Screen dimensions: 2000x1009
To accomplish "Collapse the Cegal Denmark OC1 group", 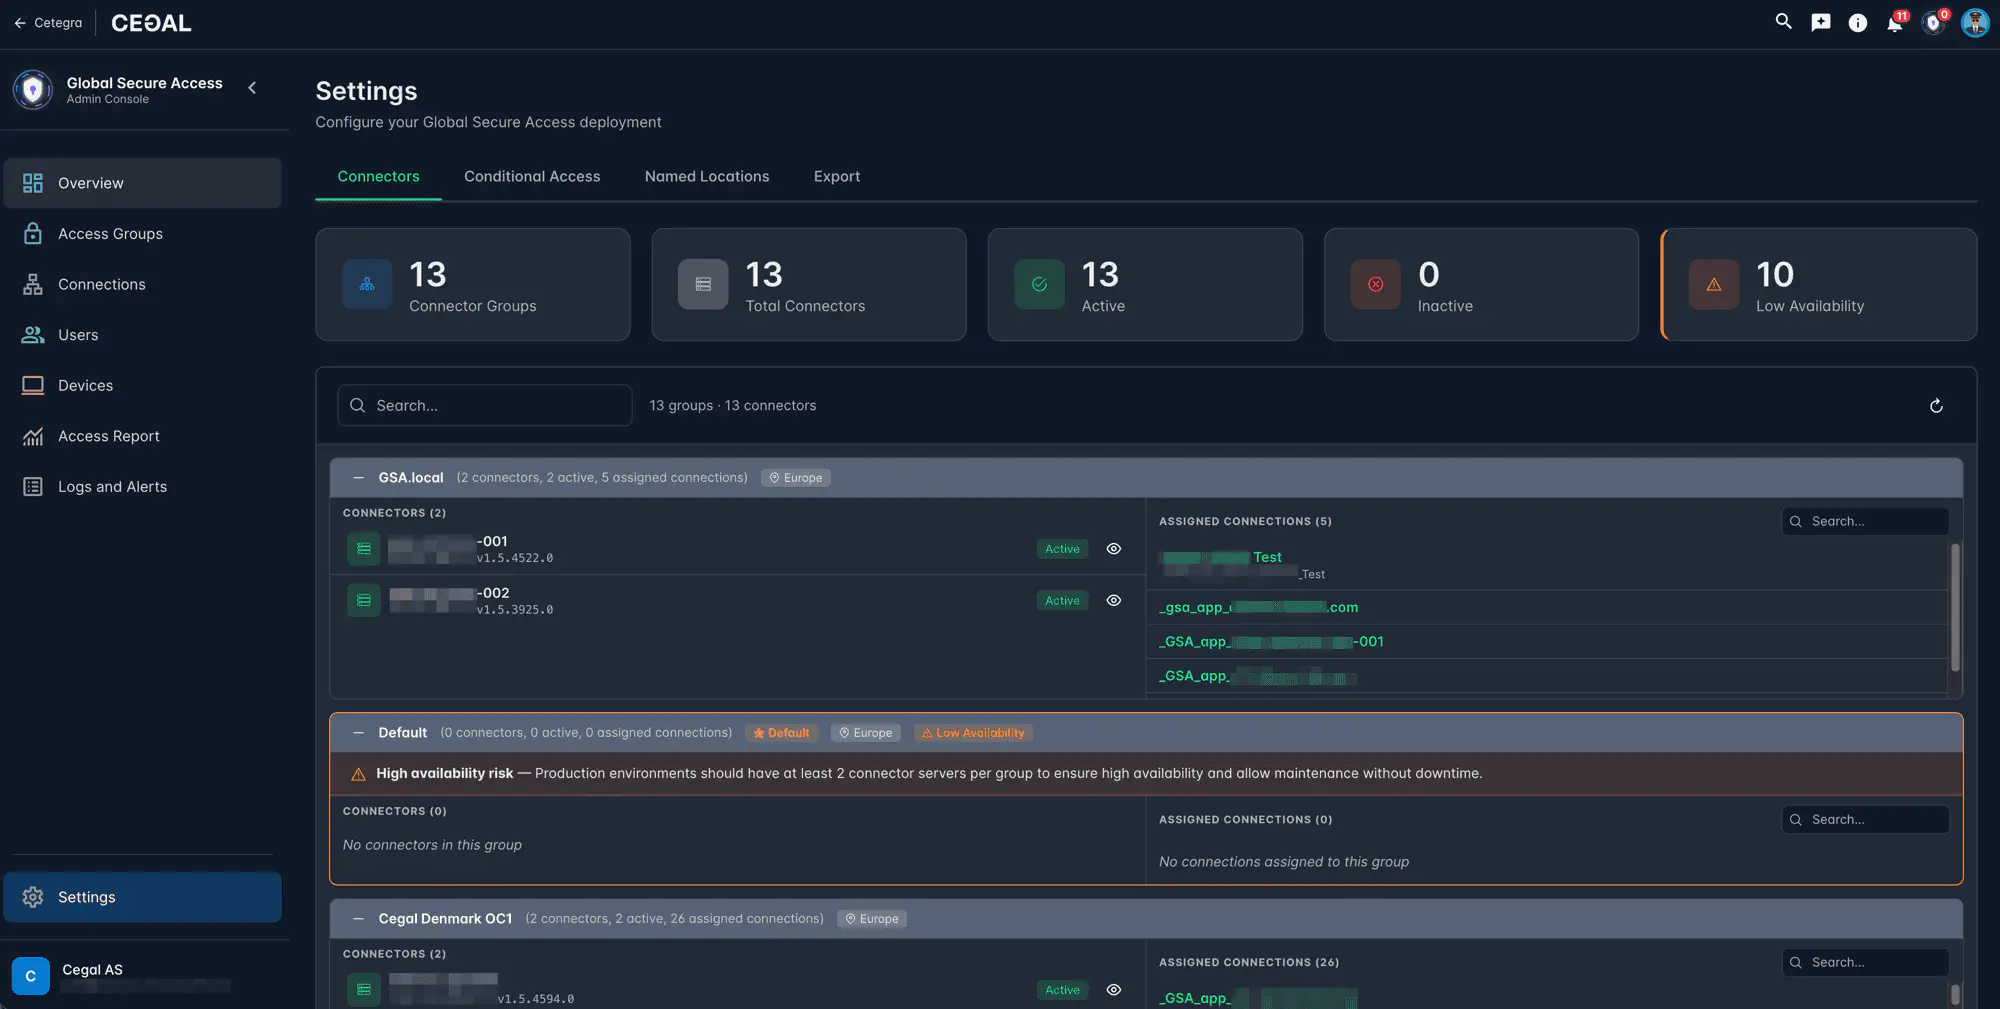I will (358, 919).
